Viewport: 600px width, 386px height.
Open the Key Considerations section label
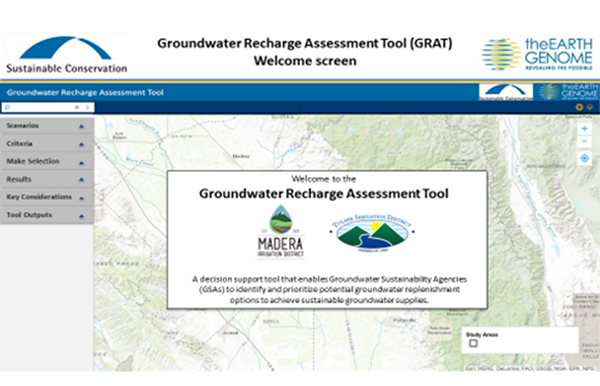coord(39,197)
